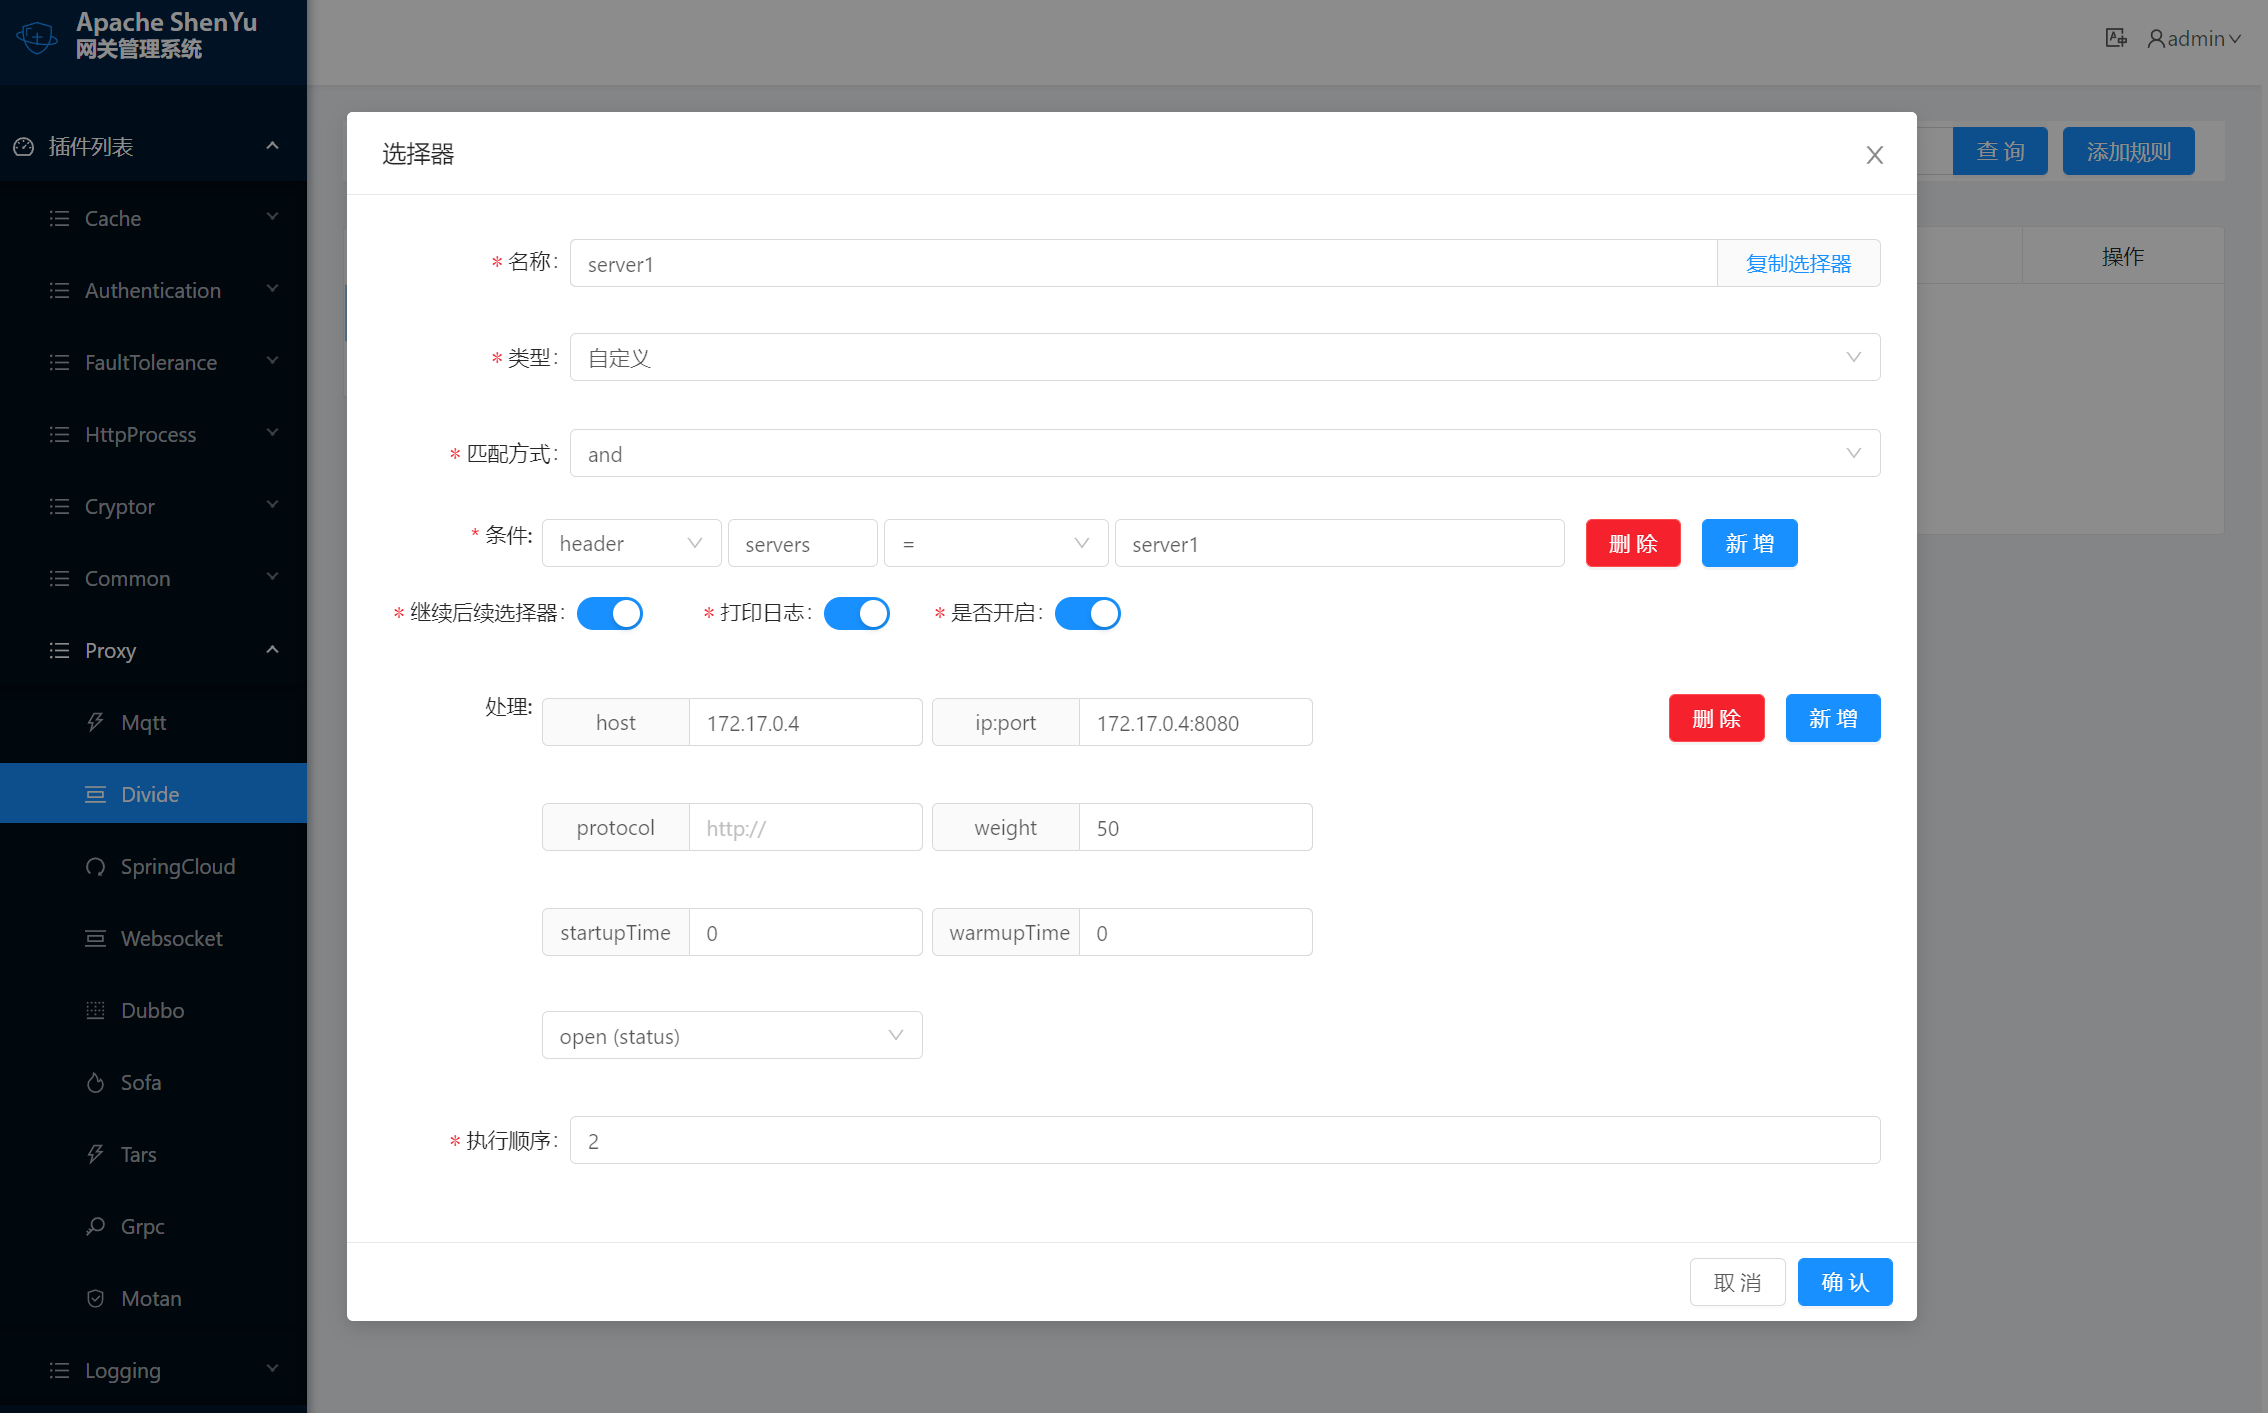This screenshot has width=2268, height=1413.
Task: Click the 复制选择器 copy selector link
Action: pos(1797,263)
